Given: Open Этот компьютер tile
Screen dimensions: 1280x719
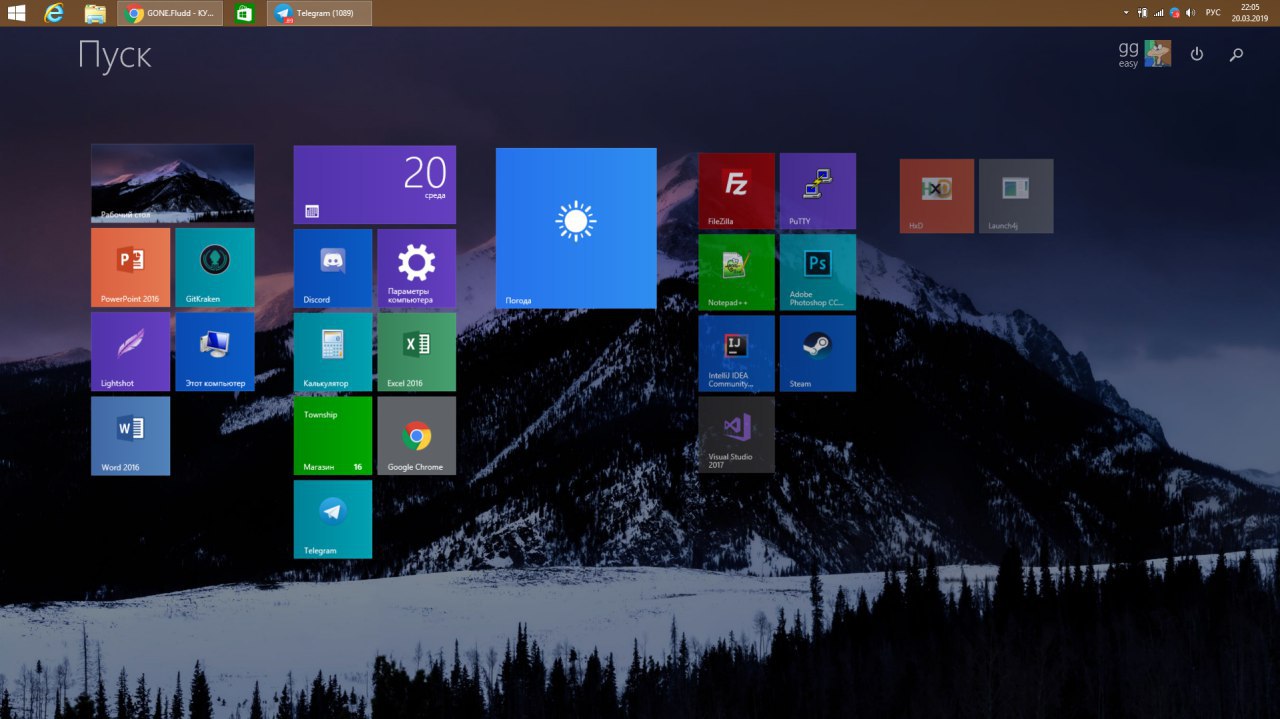Looking at the screenshot, I should (x=214, y=351).
